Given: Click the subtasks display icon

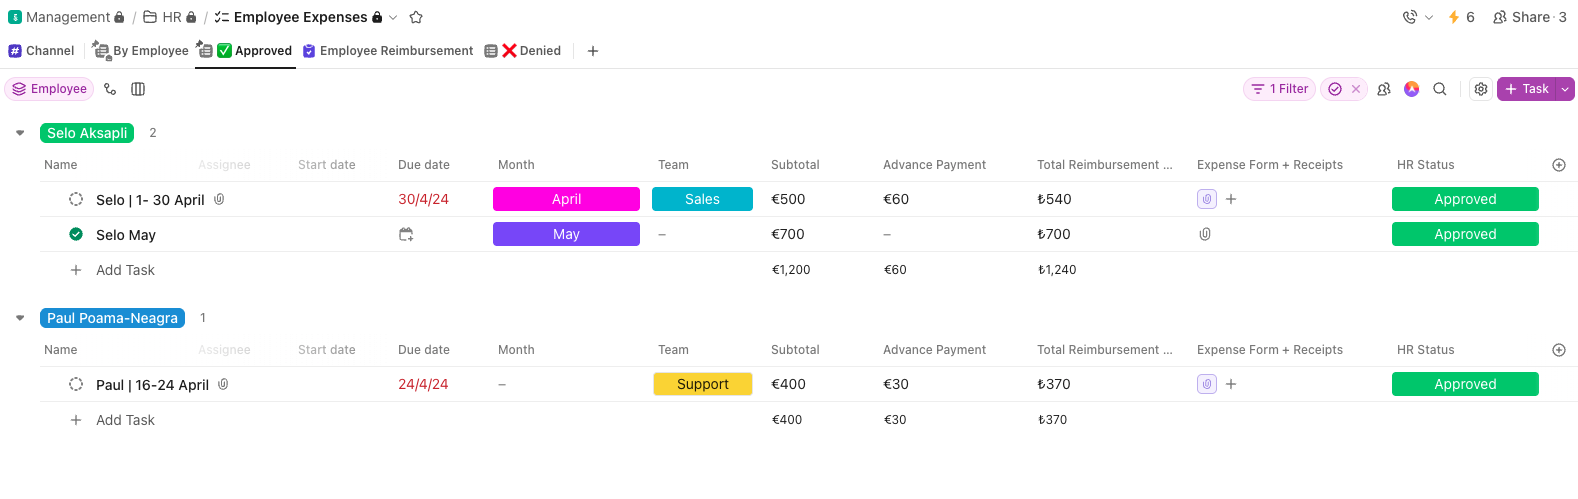Looking at the screenshot, I should click(110, 89).
